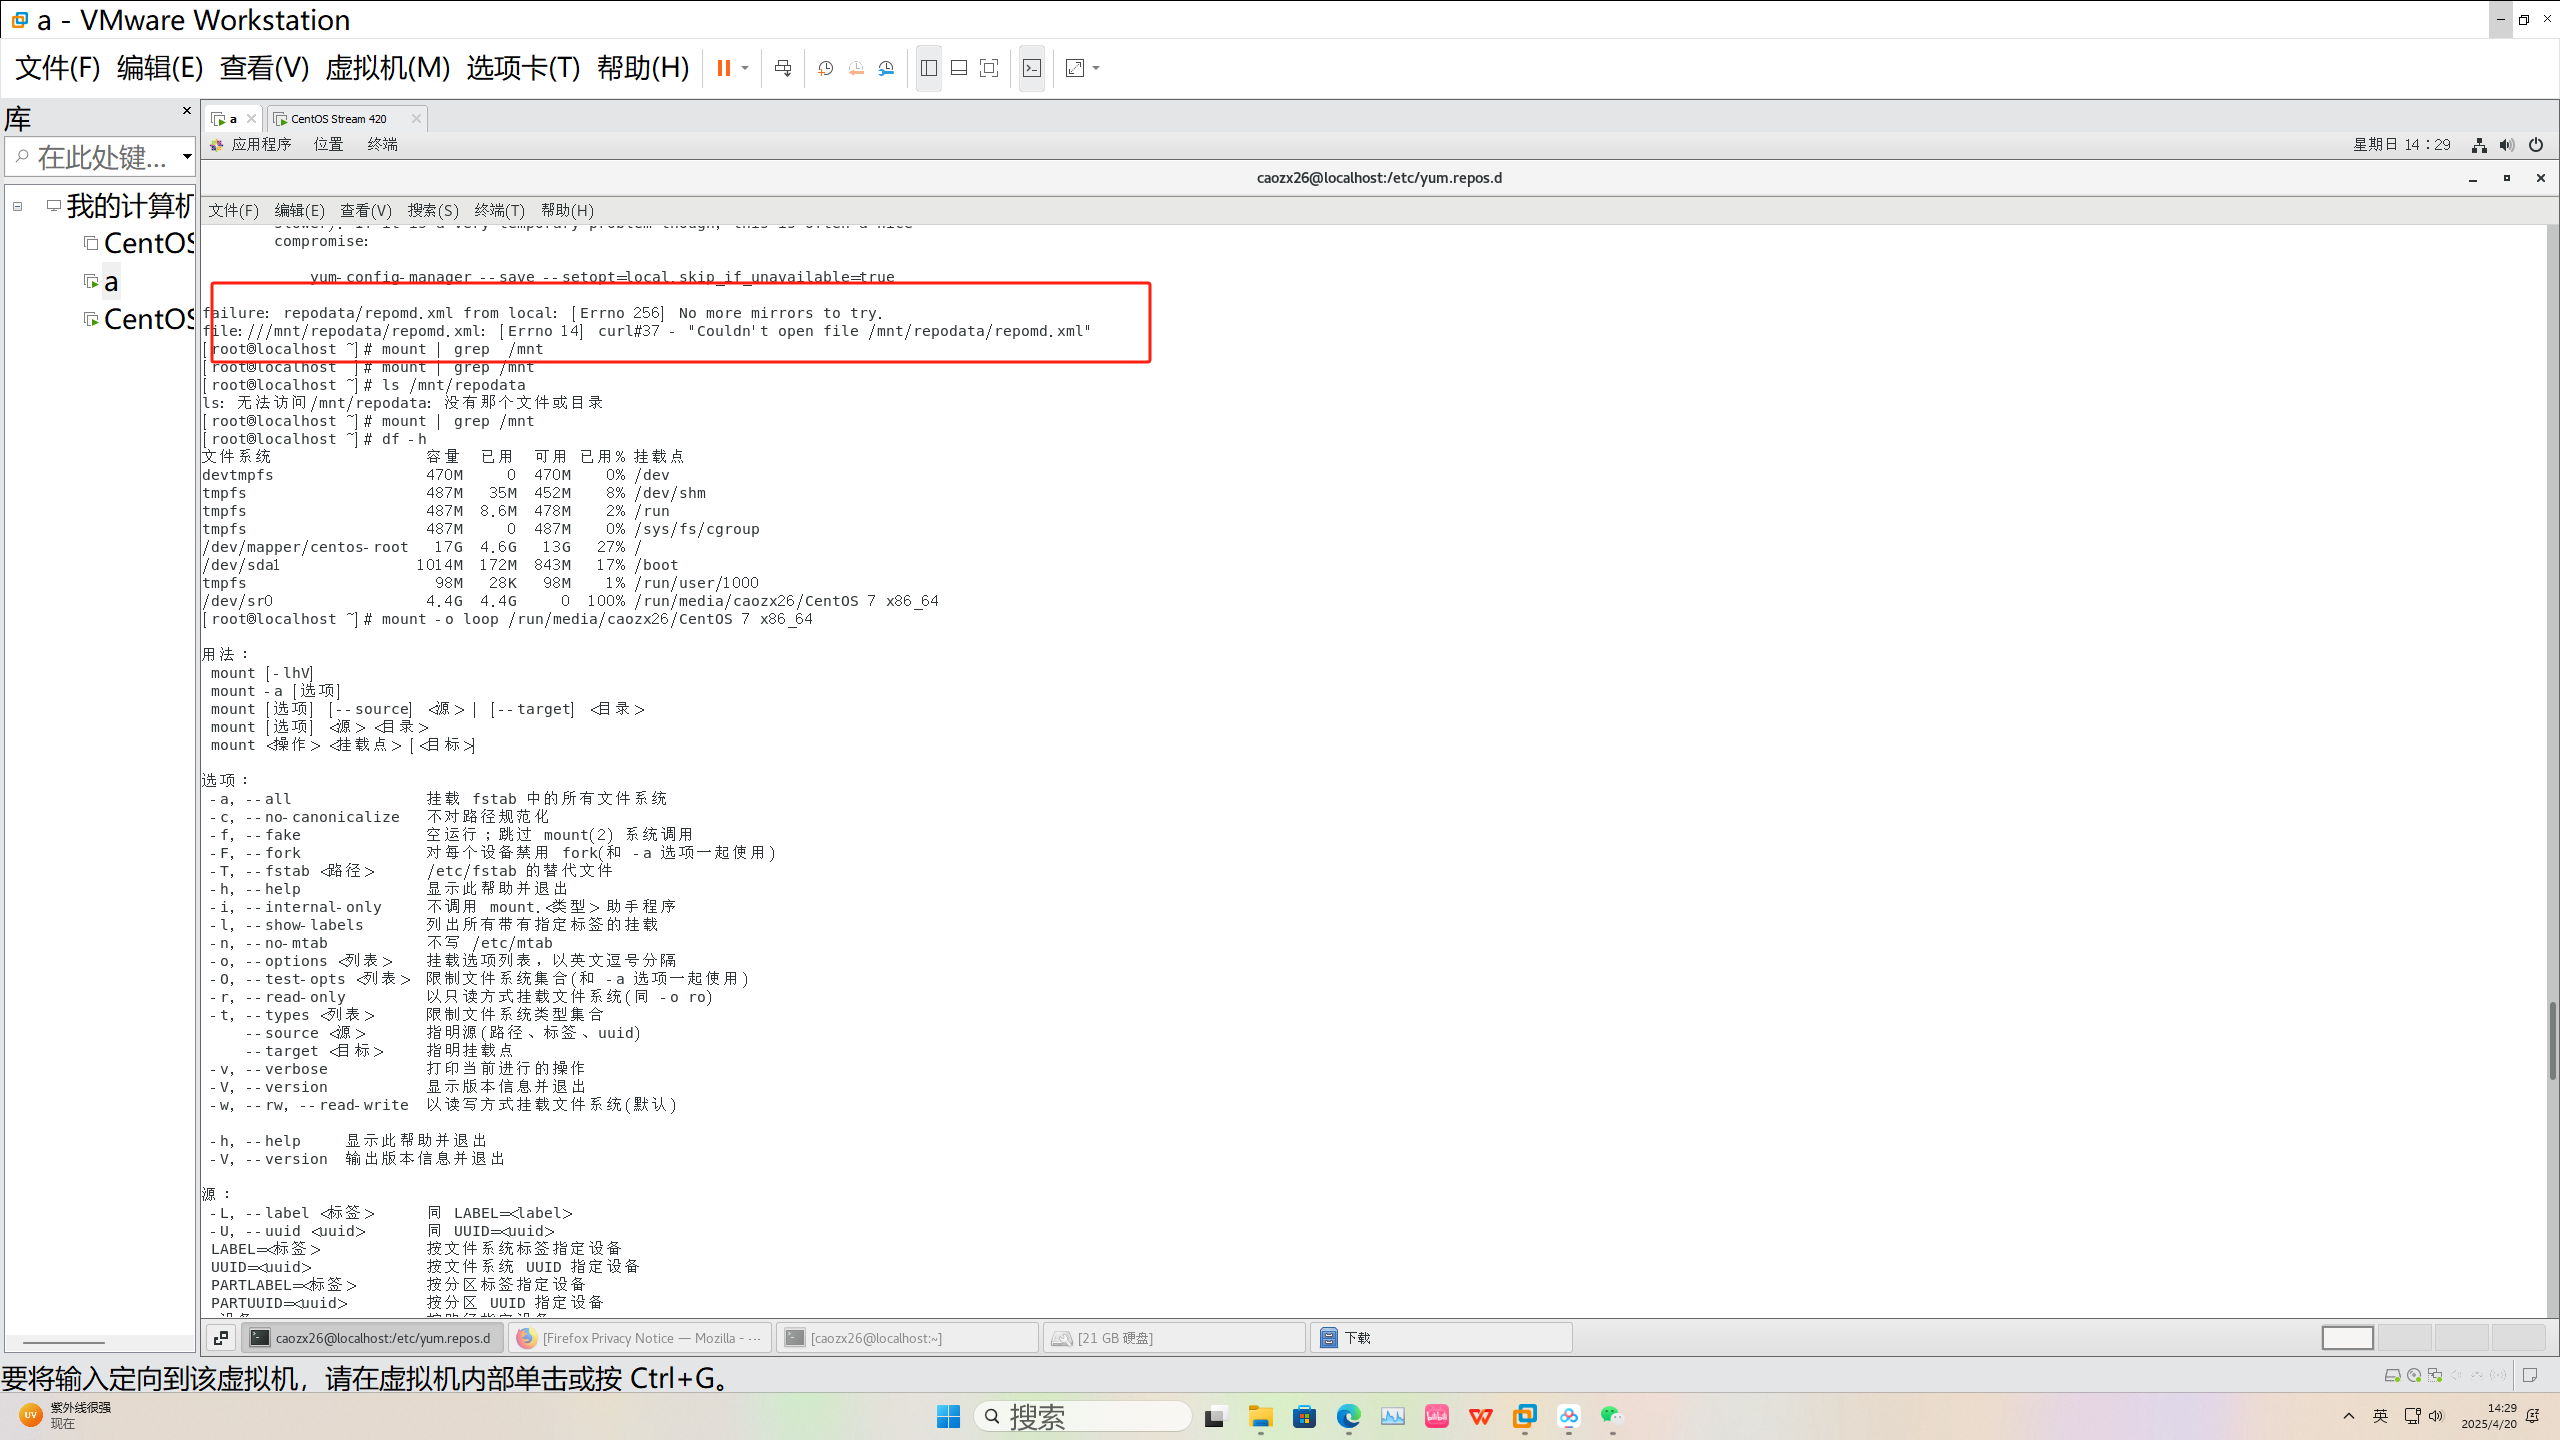Collapse the My Computer tree node
The image size is (2560, 1440).
tap(17, 207)
